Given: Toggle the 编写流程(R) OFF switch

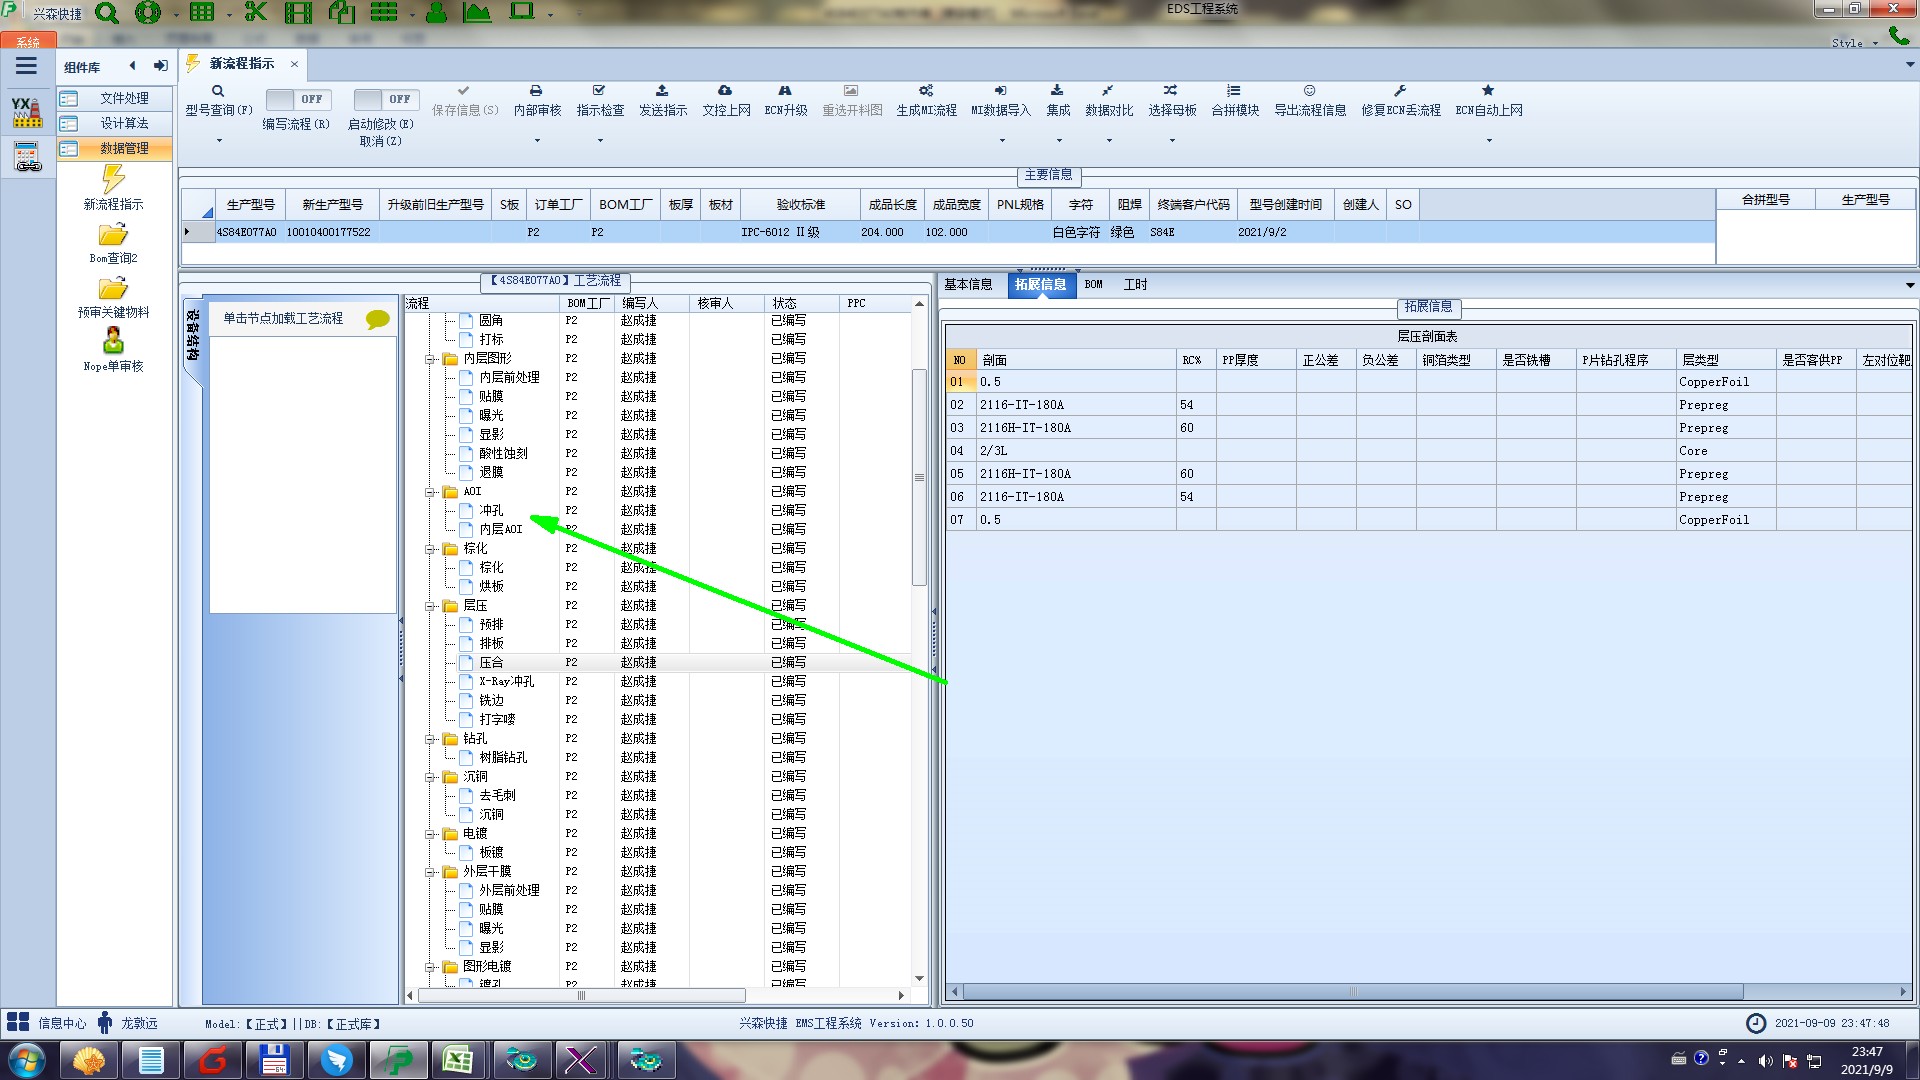Looking at the screenshot, I should (x=297, y=99).
